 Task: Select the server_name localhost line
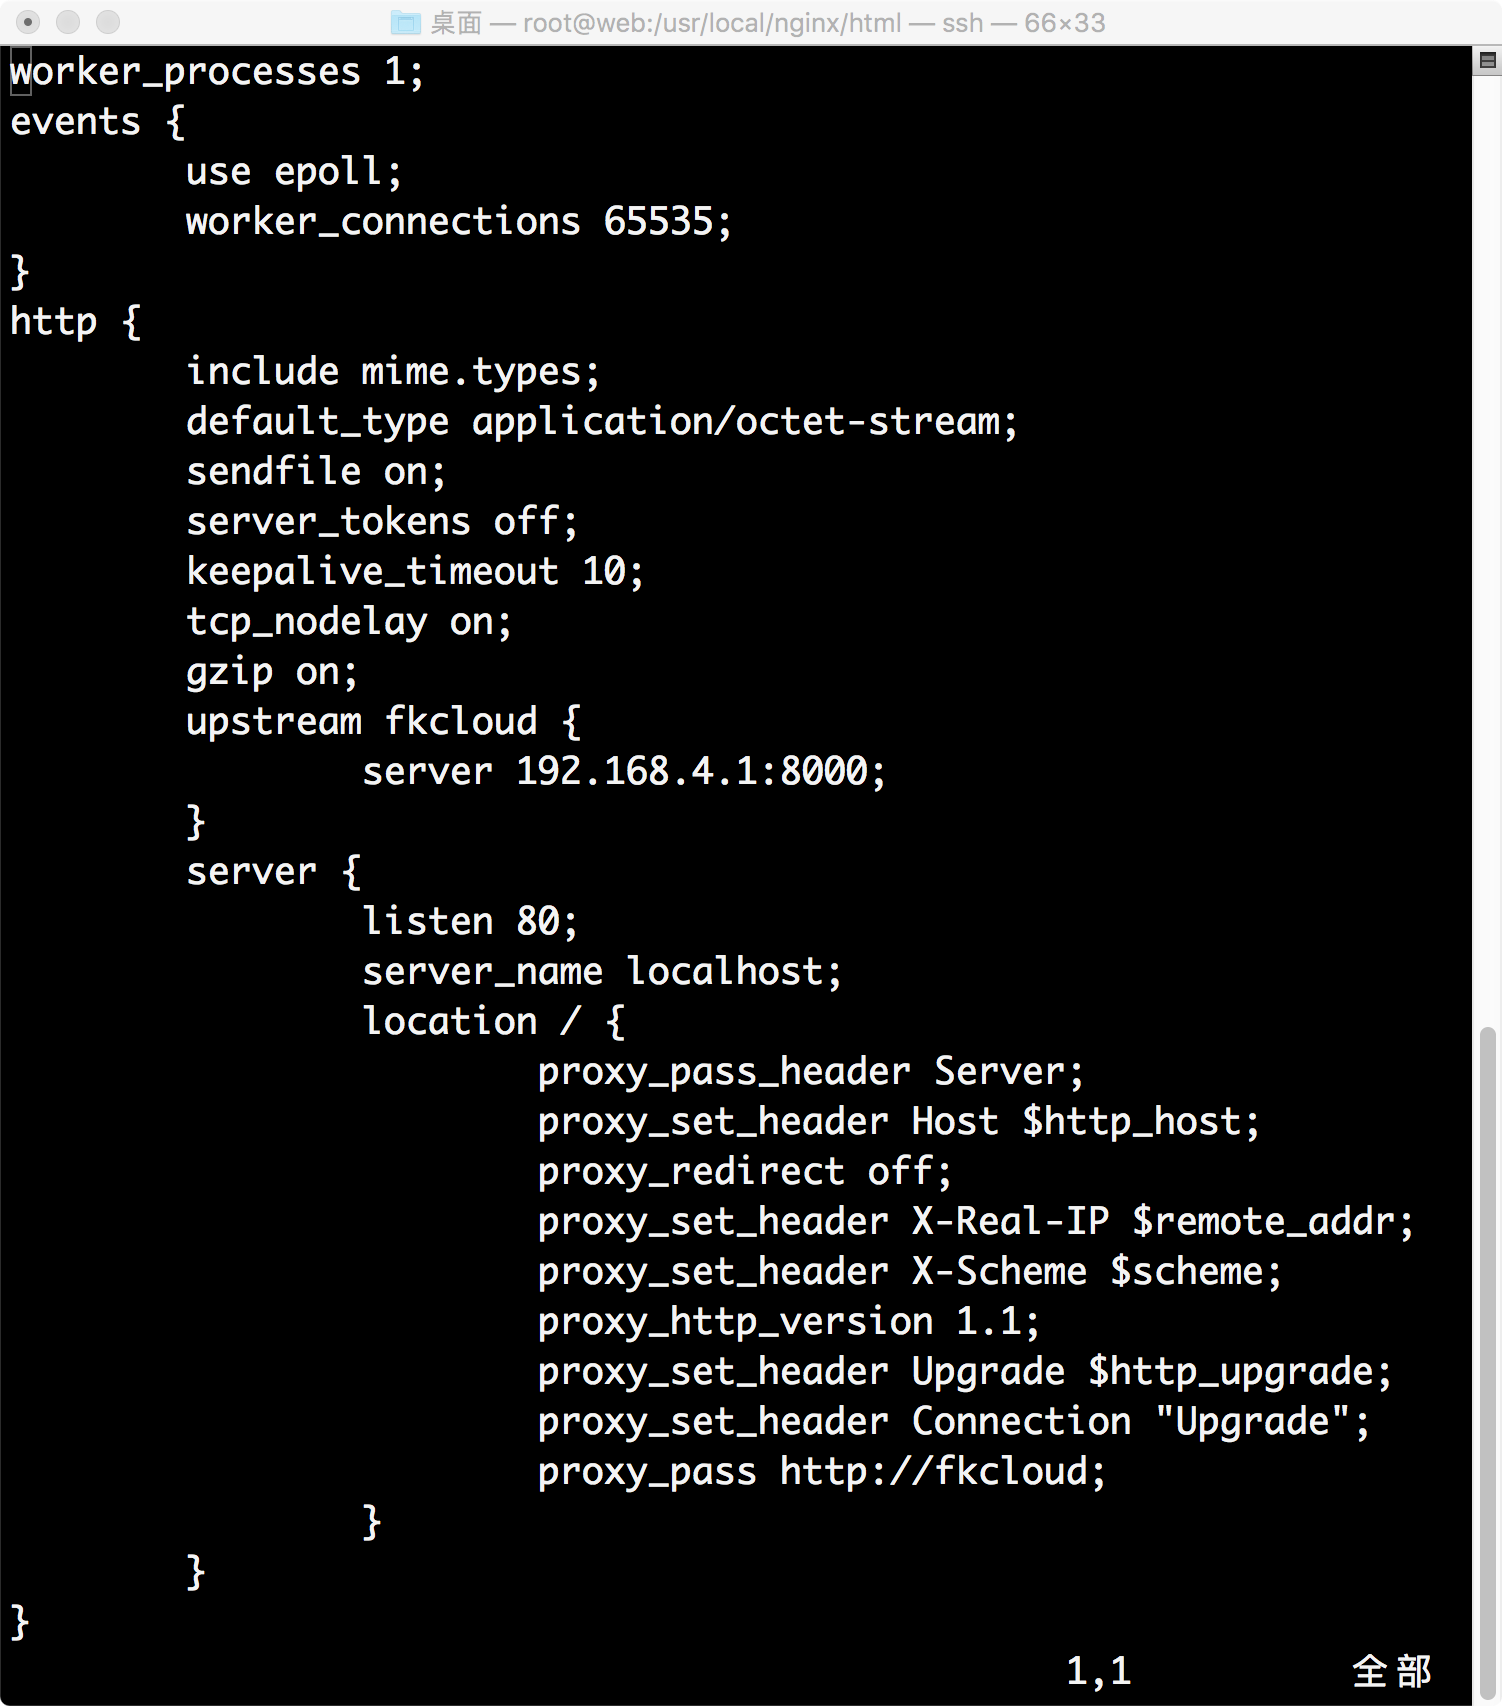pos(602,970)
